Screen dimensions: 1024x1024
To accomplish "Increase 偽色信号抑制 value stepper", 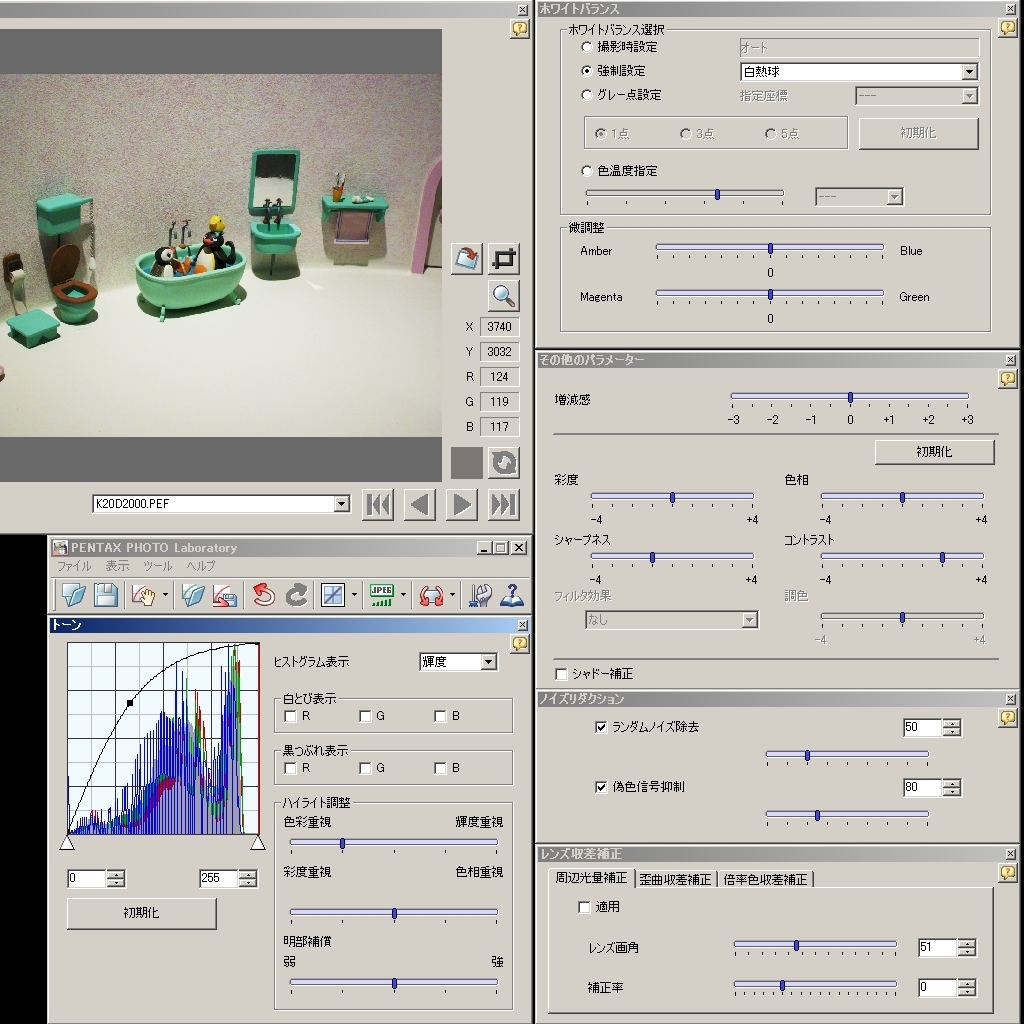I will click(952, 783).
